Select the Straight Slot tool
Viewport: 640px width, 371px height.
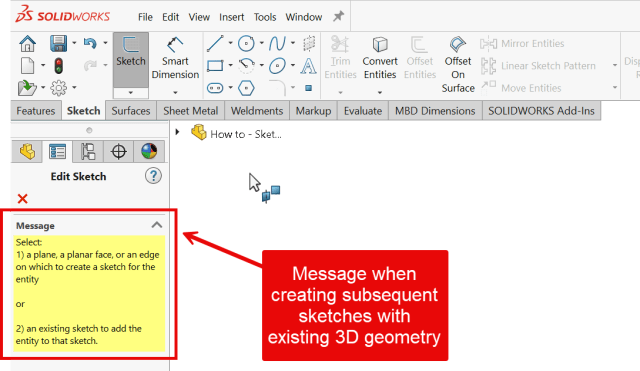pos(215,87)
